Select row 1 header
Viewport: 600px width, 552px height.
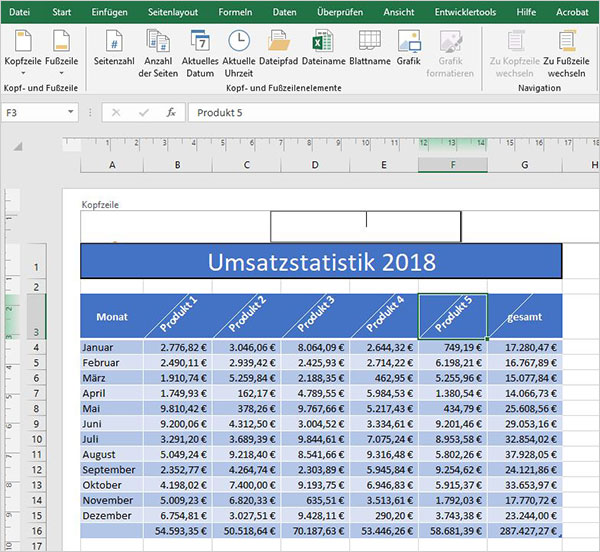tap(36, 261)
